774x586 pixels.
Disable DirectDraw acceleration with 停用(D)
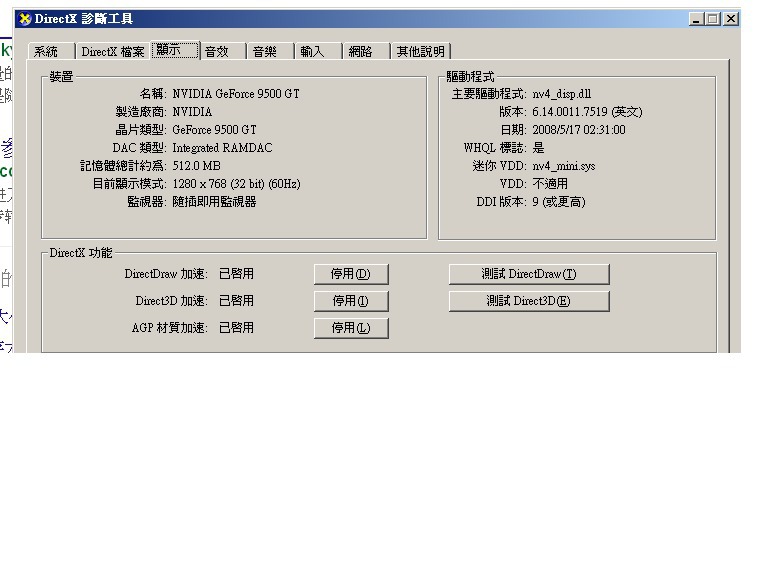pos(351,274)
